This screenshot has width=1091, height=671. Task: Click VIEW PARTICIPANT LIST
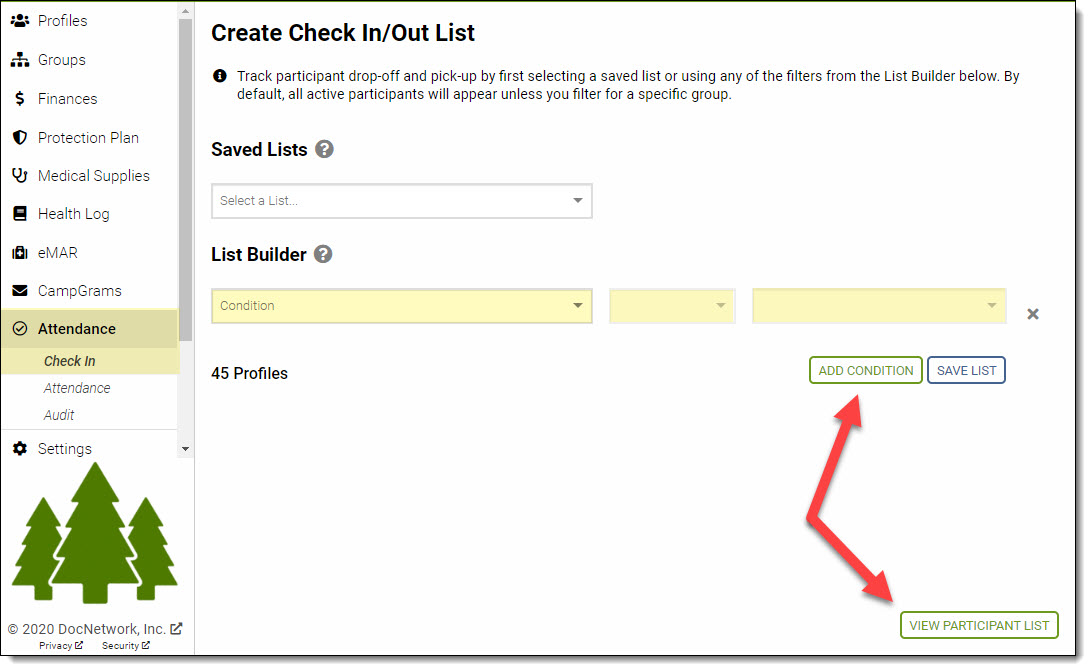tap(978, 624)
